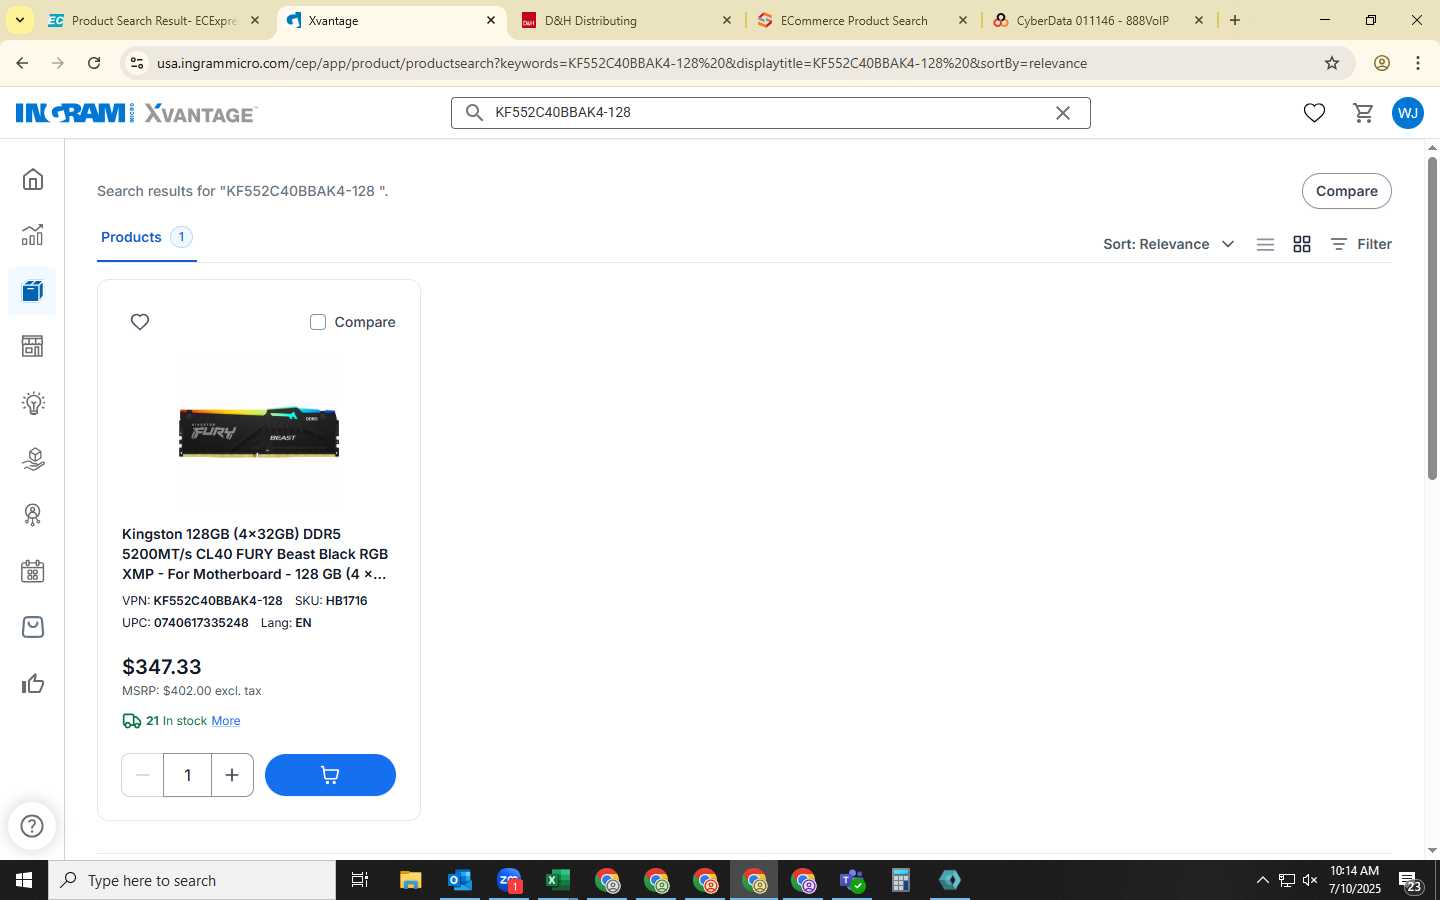Open the calendar icon in the sidebar

click(33, 571)
